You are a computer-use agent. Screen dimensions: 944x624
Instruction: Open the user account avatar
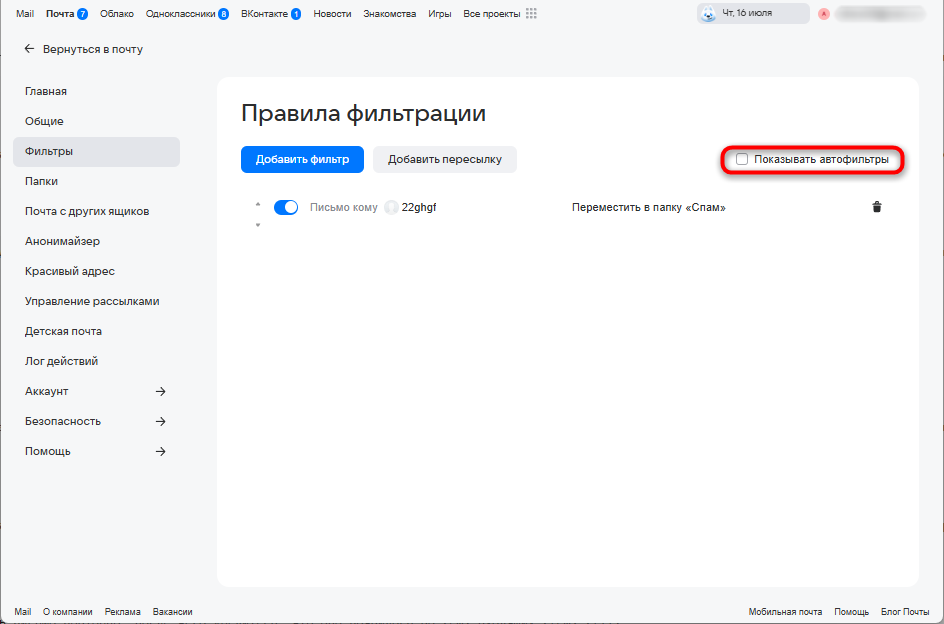click(824, 14)
